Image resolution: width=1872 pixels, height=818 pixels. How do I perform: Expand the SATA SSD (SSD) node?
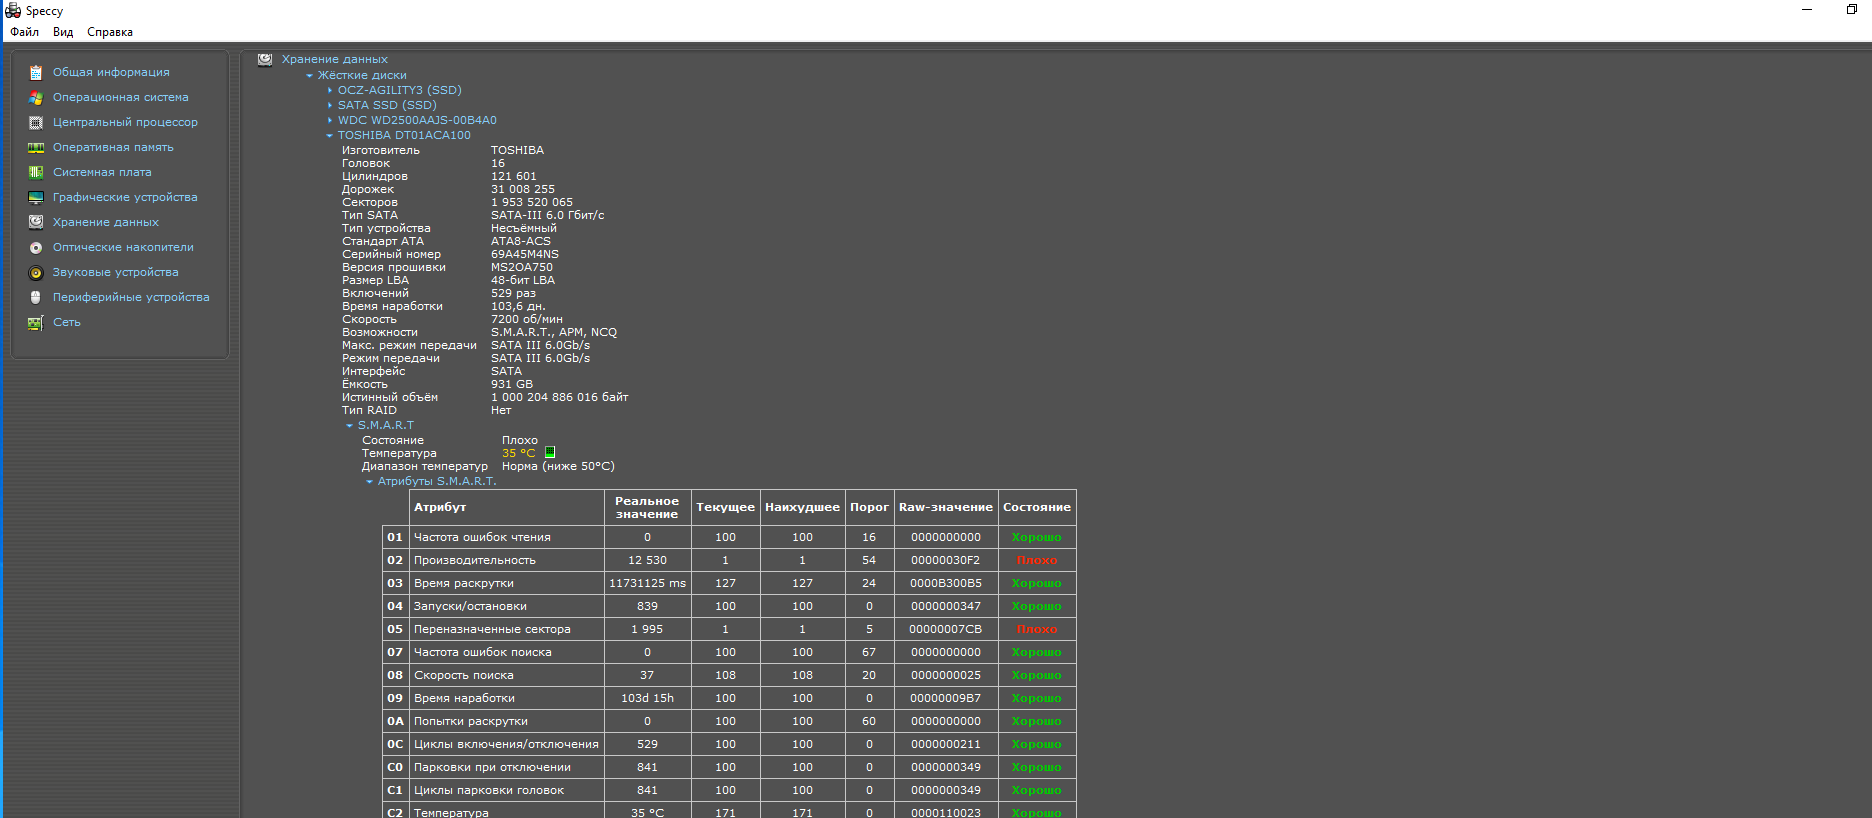330,105
